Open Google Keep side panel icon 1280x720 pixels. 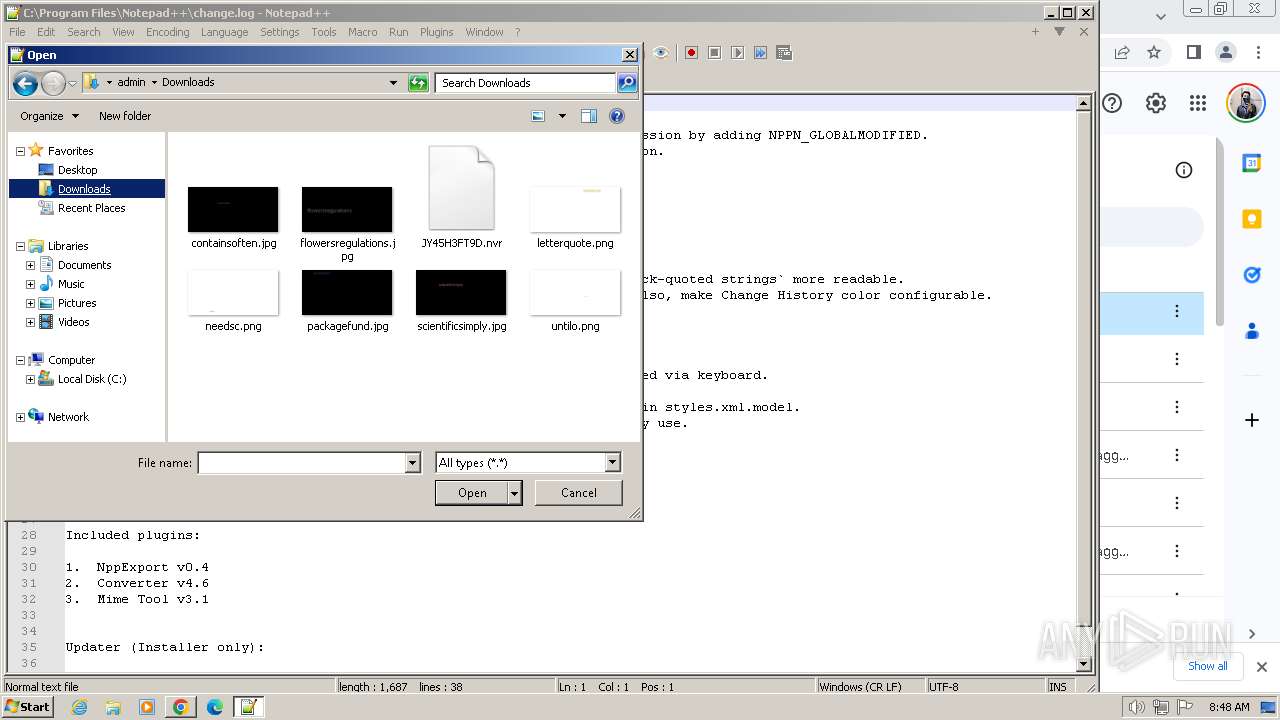pos(1252,219)
